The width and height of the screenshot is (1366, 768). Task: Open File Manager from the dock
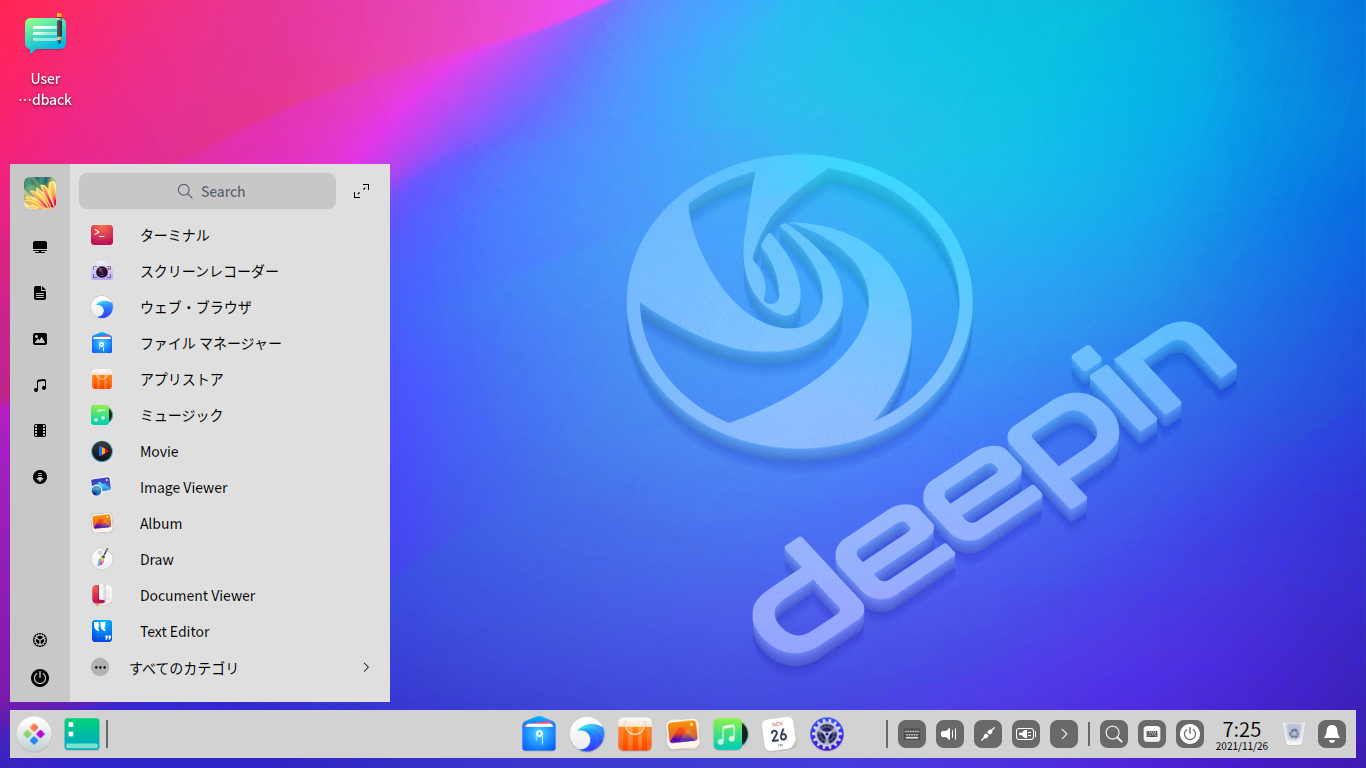539,734
